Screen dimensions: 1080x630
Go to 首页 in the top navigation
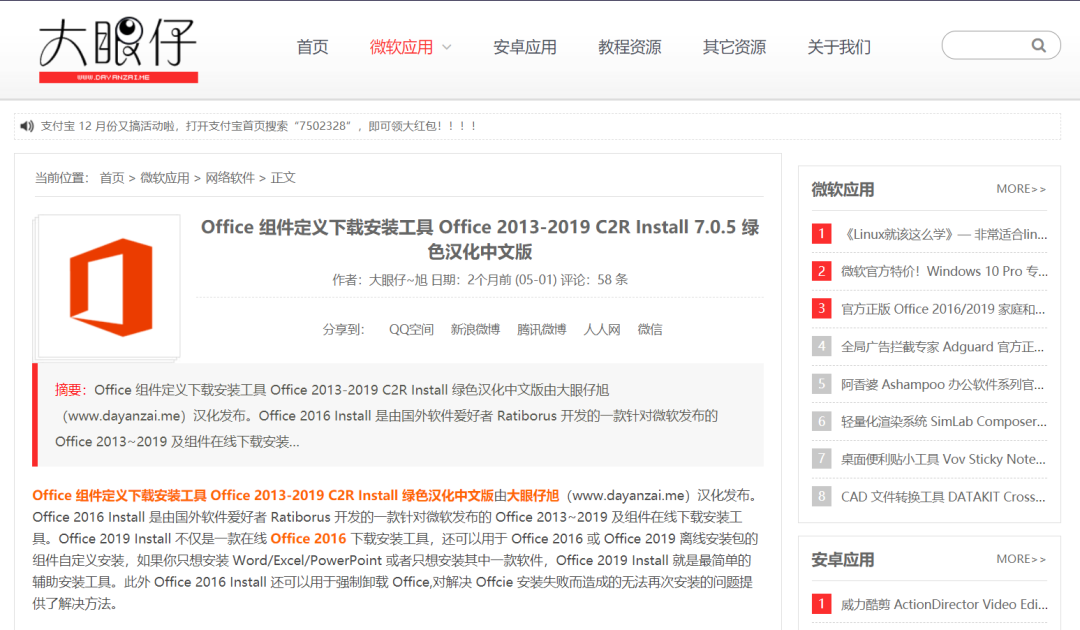click(x=312, y=47)
